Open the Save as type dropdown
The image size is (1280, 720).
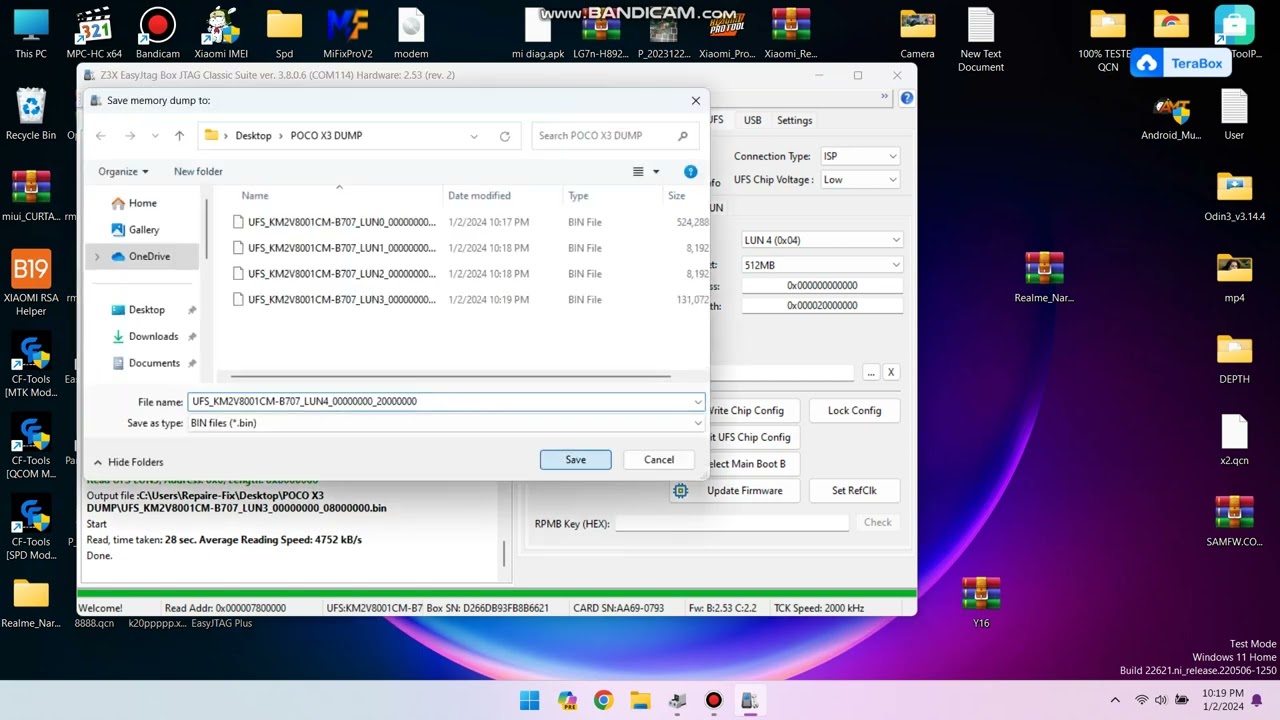[x=697, y=423]
